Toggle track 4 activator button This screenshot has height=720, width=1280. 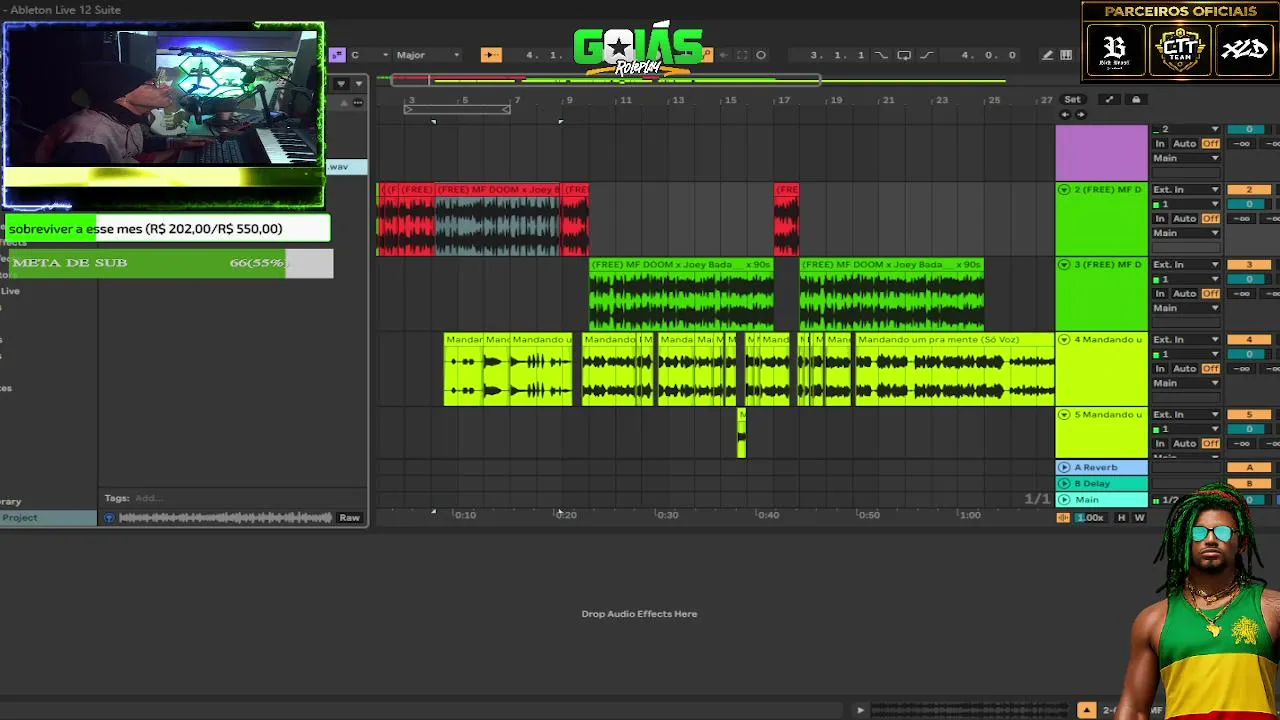[1249, 340]
